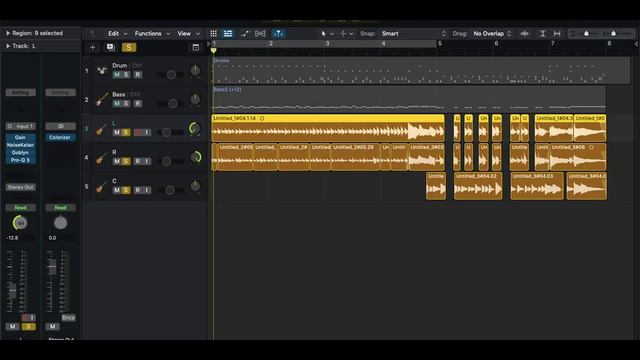The width and height of the screenshot is (640, 360).
Task: Expand the Region inspector disclosure triangle
Action: (8, 33)
